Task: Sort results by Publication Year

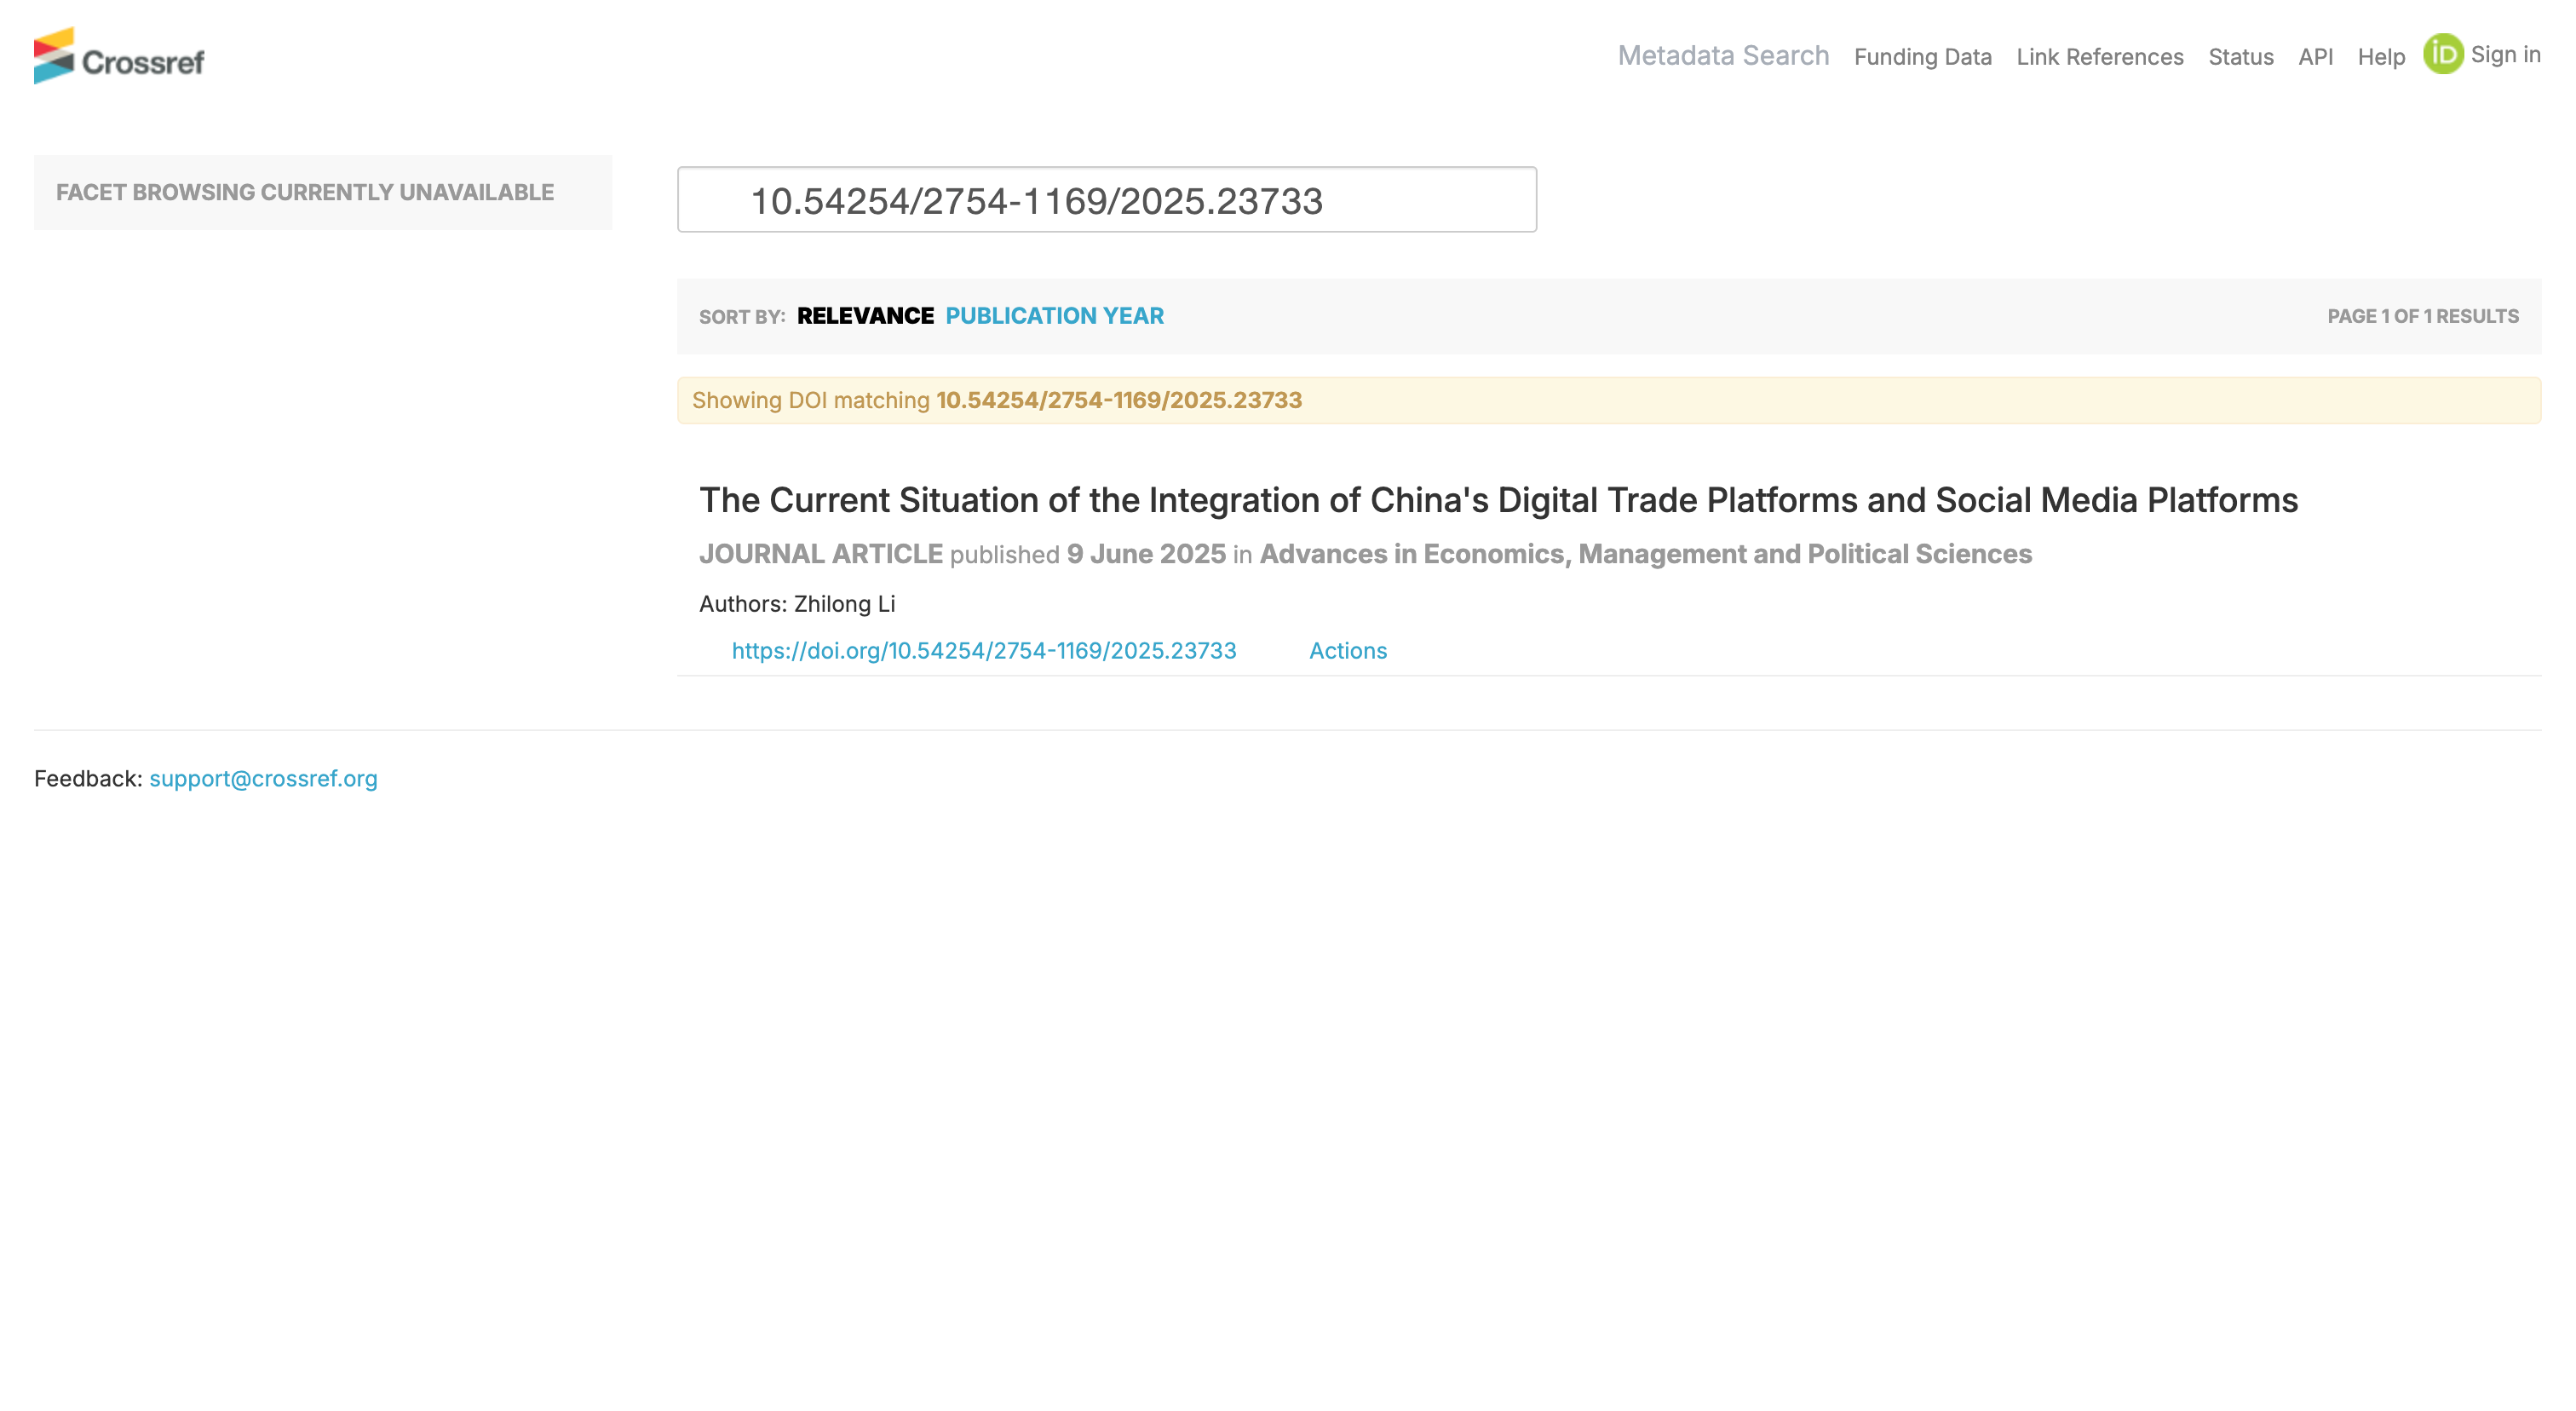Action: 1054,316
